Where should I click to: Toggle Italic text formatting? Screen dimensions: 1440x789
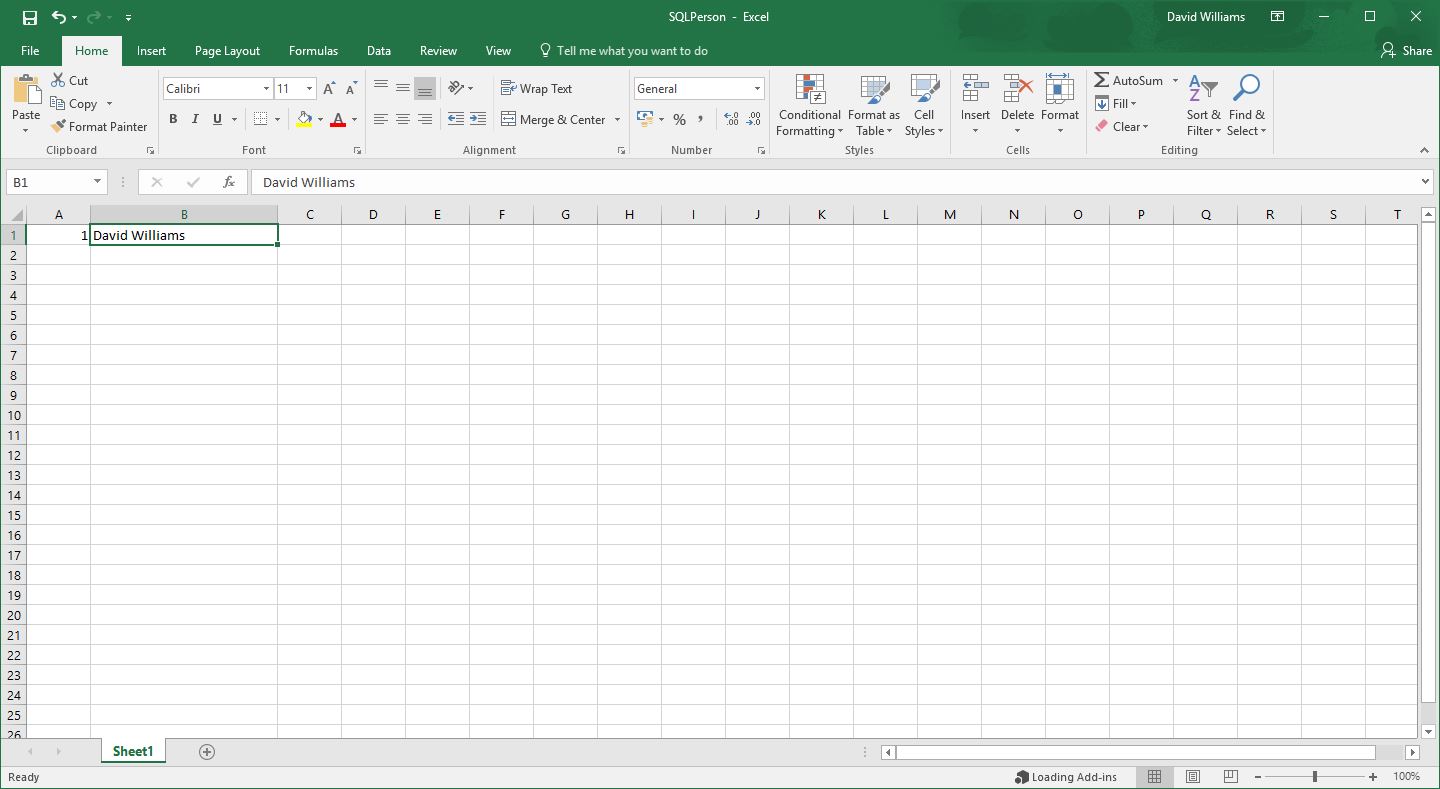click(195, 119)
